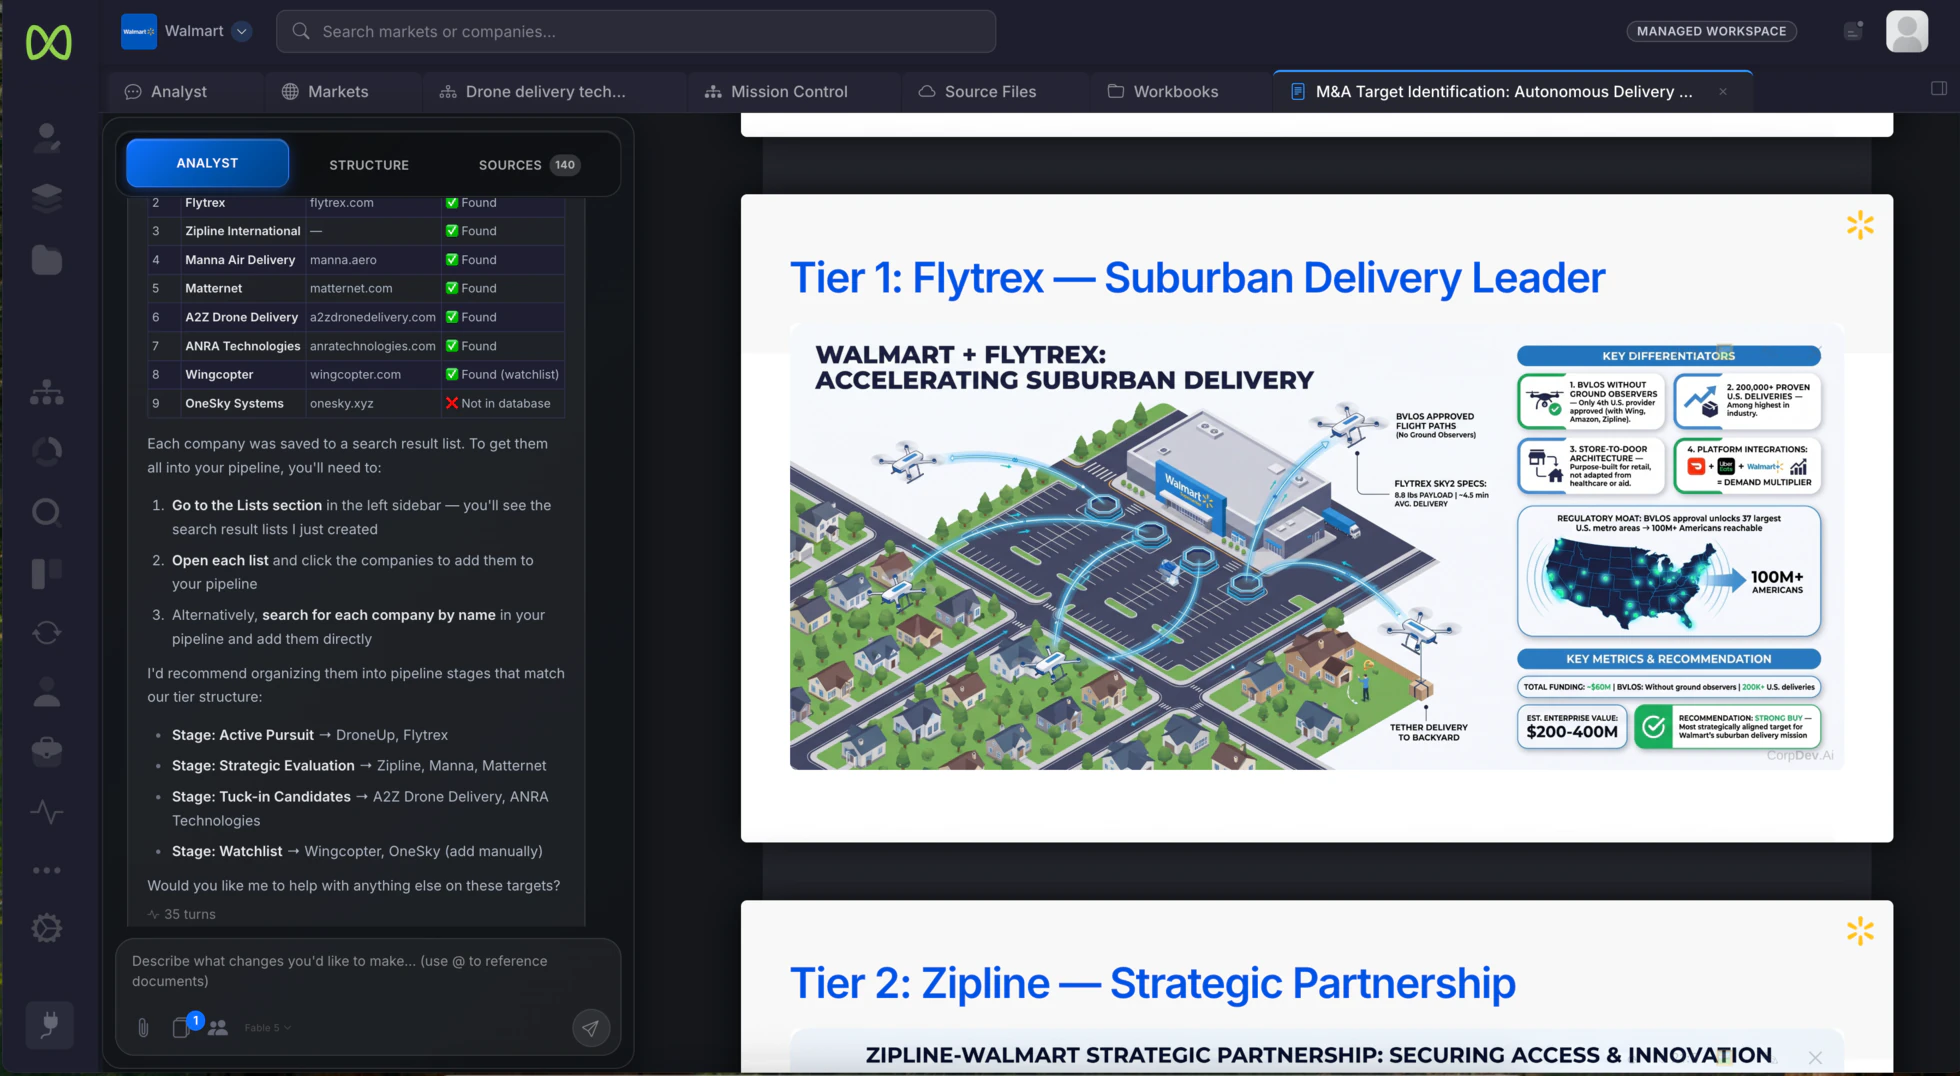Open the settings gear in sidebar
The height and width of the screenshot is (1076, 1960).
46,928
